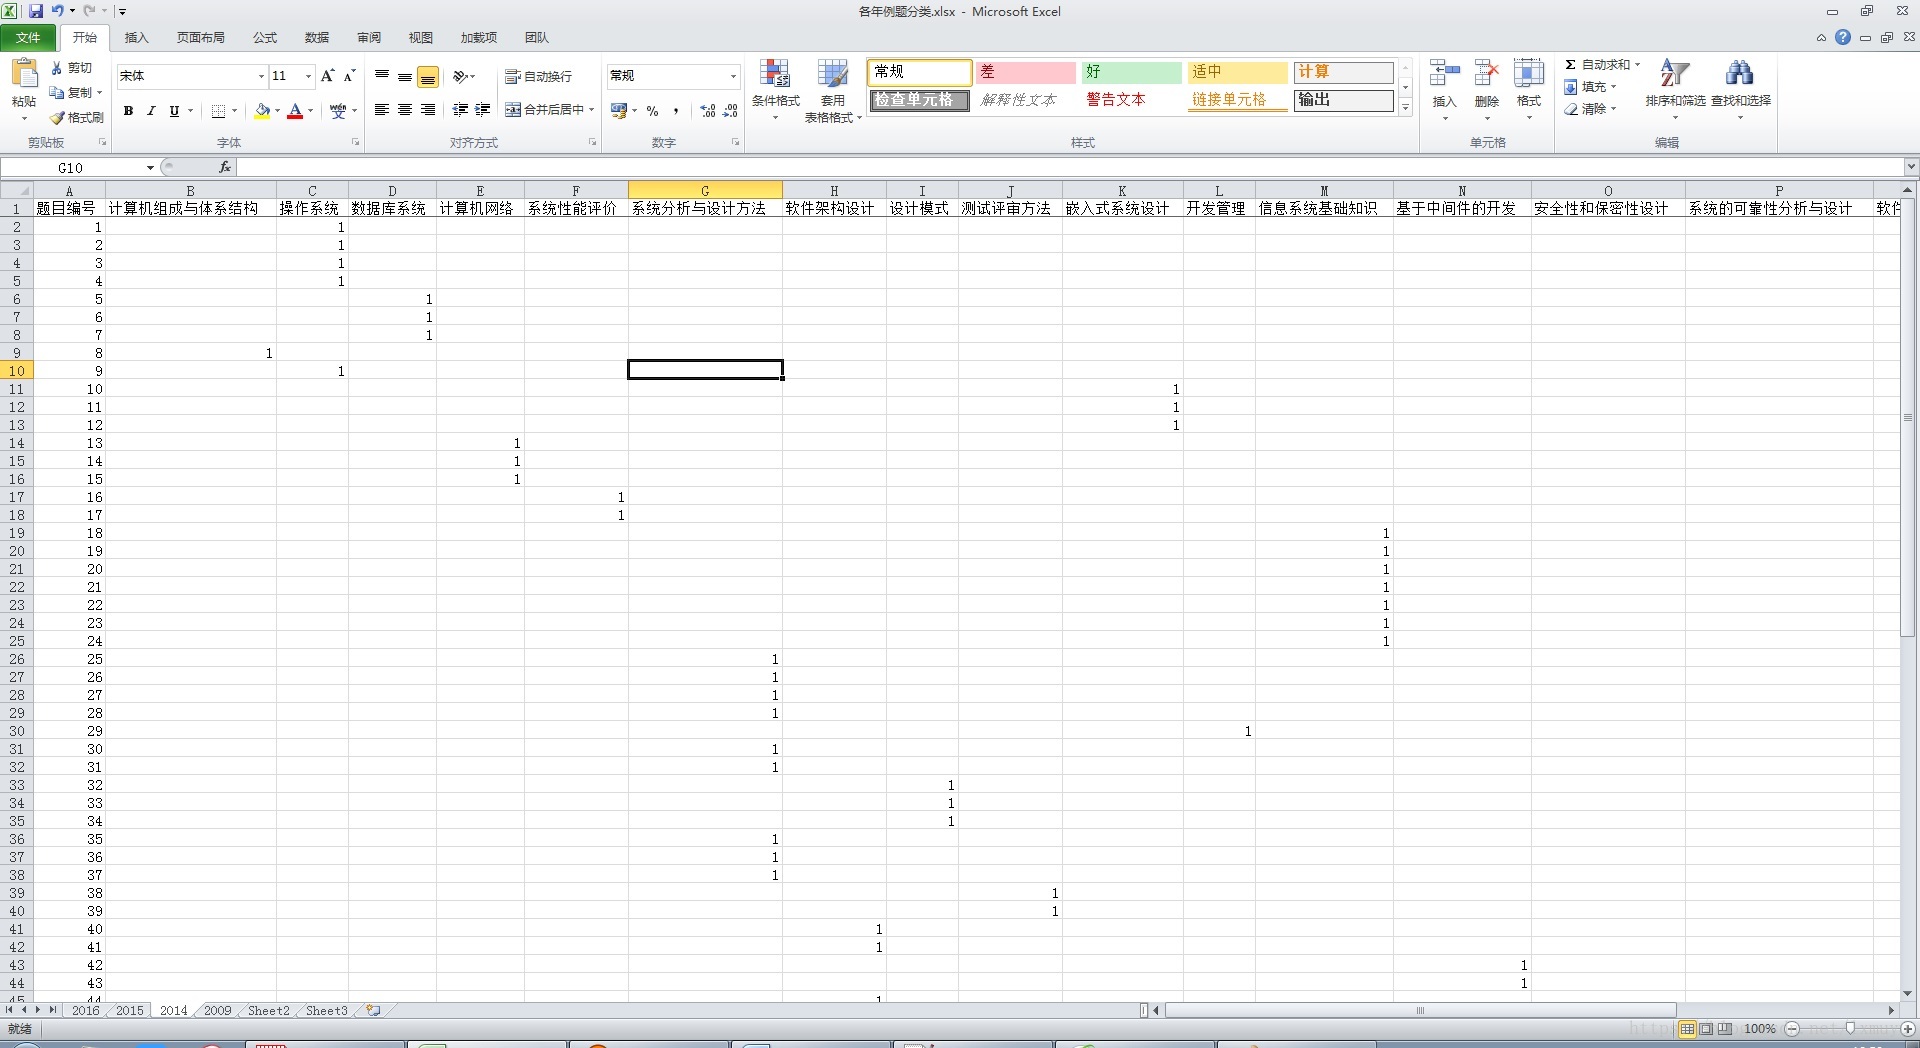Viewport: 1920px width, 1048px height.
Task: Open the File (文件) tab
Action: click(x=28, y=38)
